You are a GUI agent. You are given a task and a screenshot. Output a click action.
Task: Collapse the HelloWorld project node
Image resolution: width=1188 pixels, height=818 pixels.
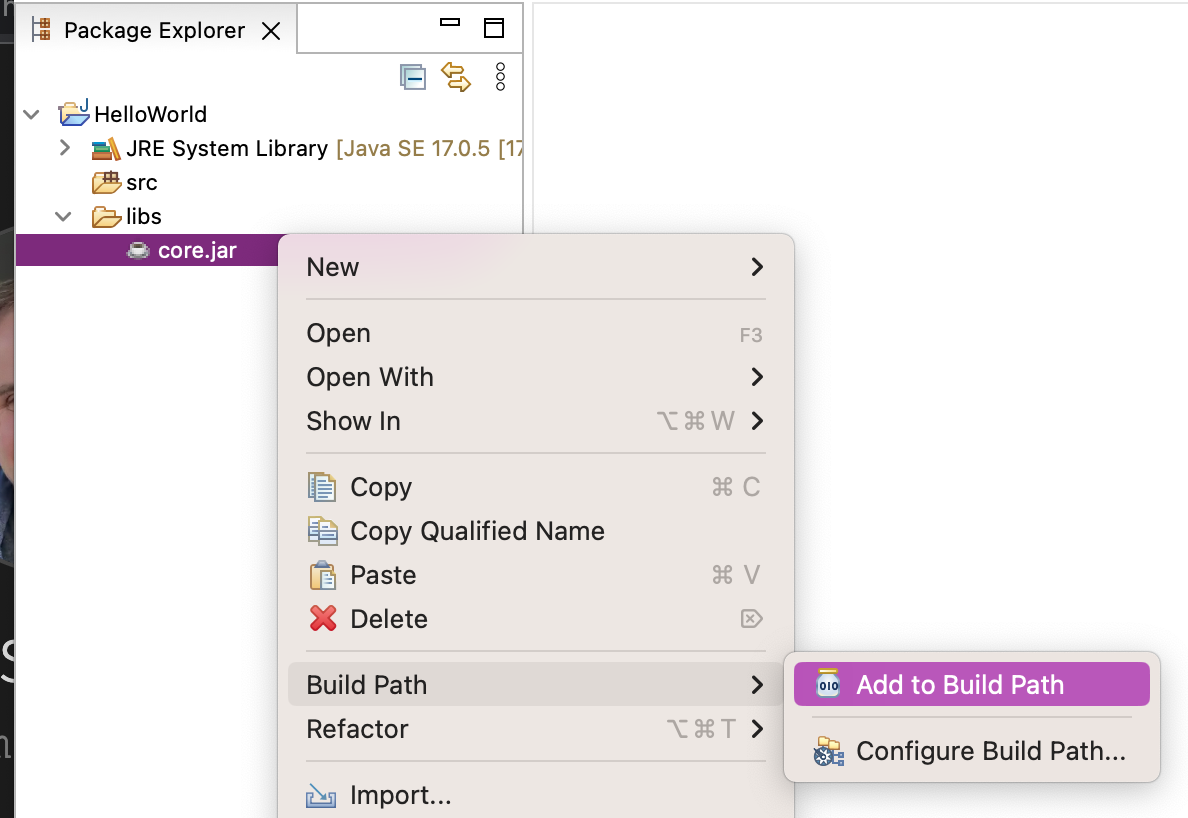pos(33,114)
